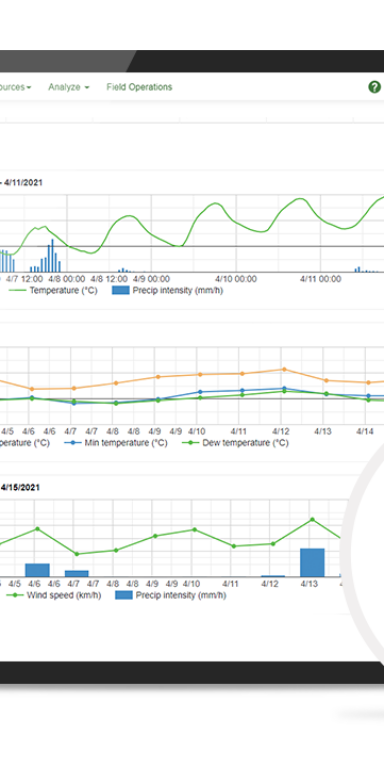Click the 4/10 00:00 axis label

tap(237, 279)
